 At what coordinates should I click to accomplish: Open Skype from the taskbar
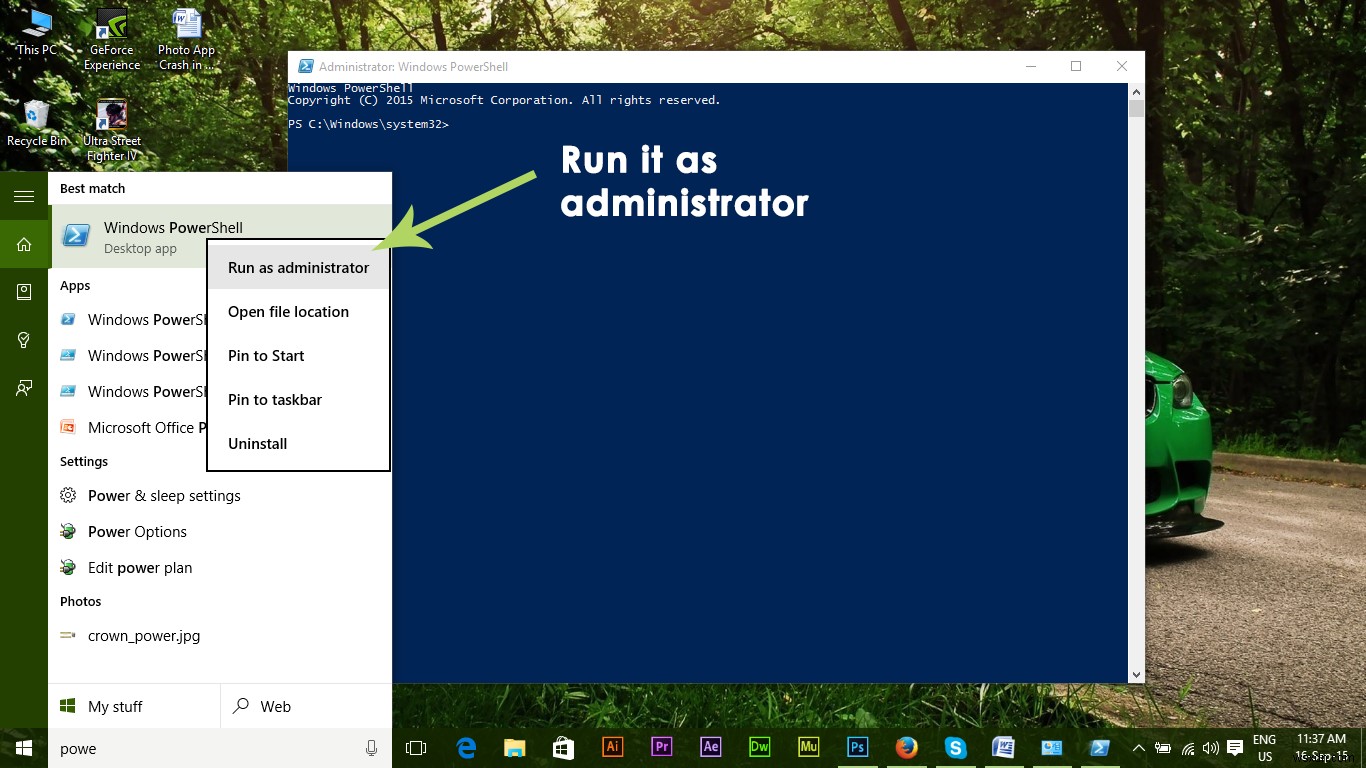(955, 747)
